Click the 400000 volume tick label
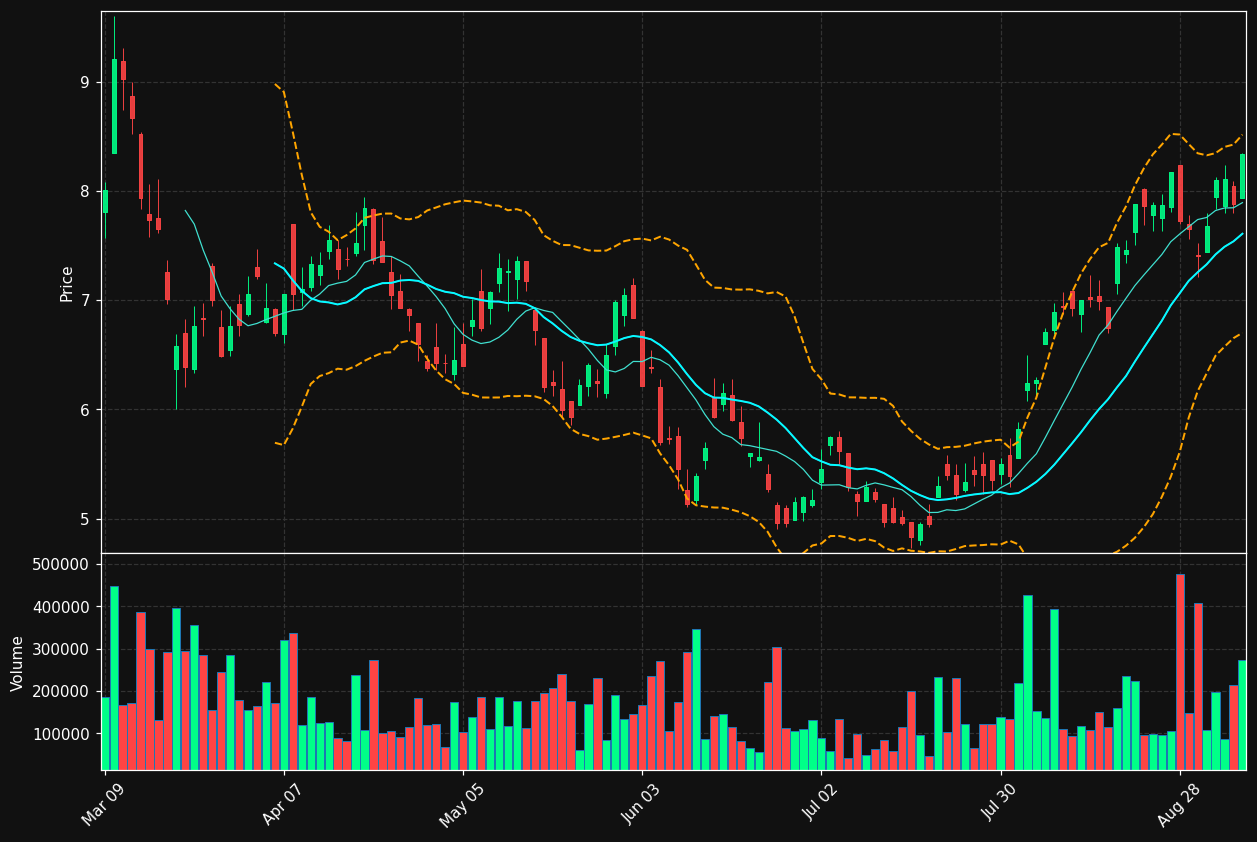The image size is (1257, 842). click(62, 607)
